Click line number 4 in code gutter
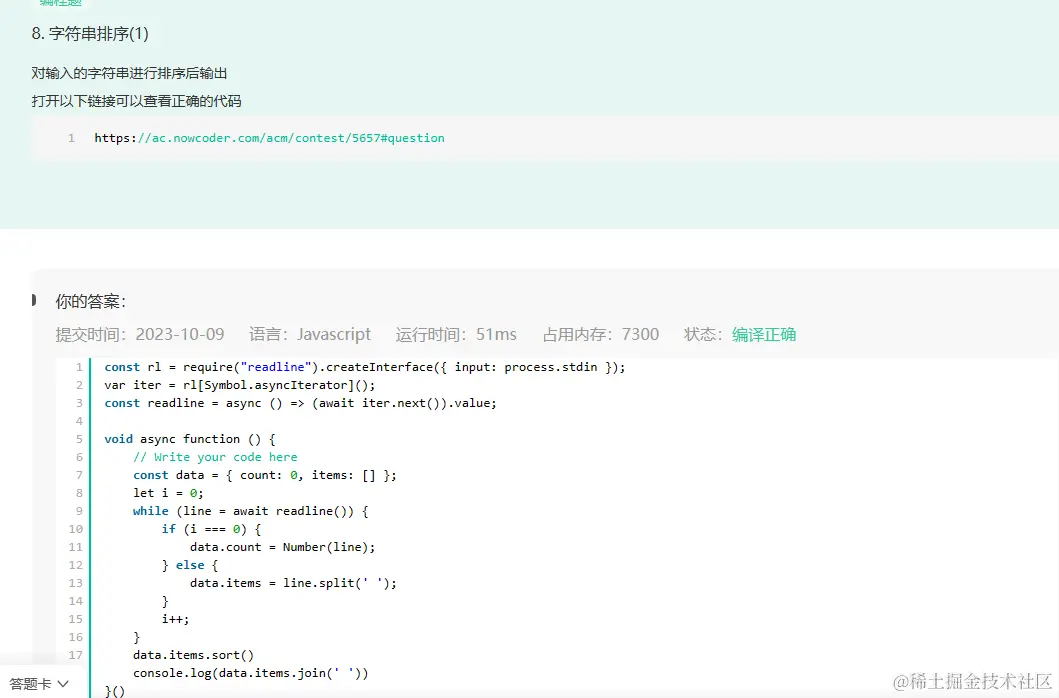Screen dimensions: 1059x698 tap(79, 421)
